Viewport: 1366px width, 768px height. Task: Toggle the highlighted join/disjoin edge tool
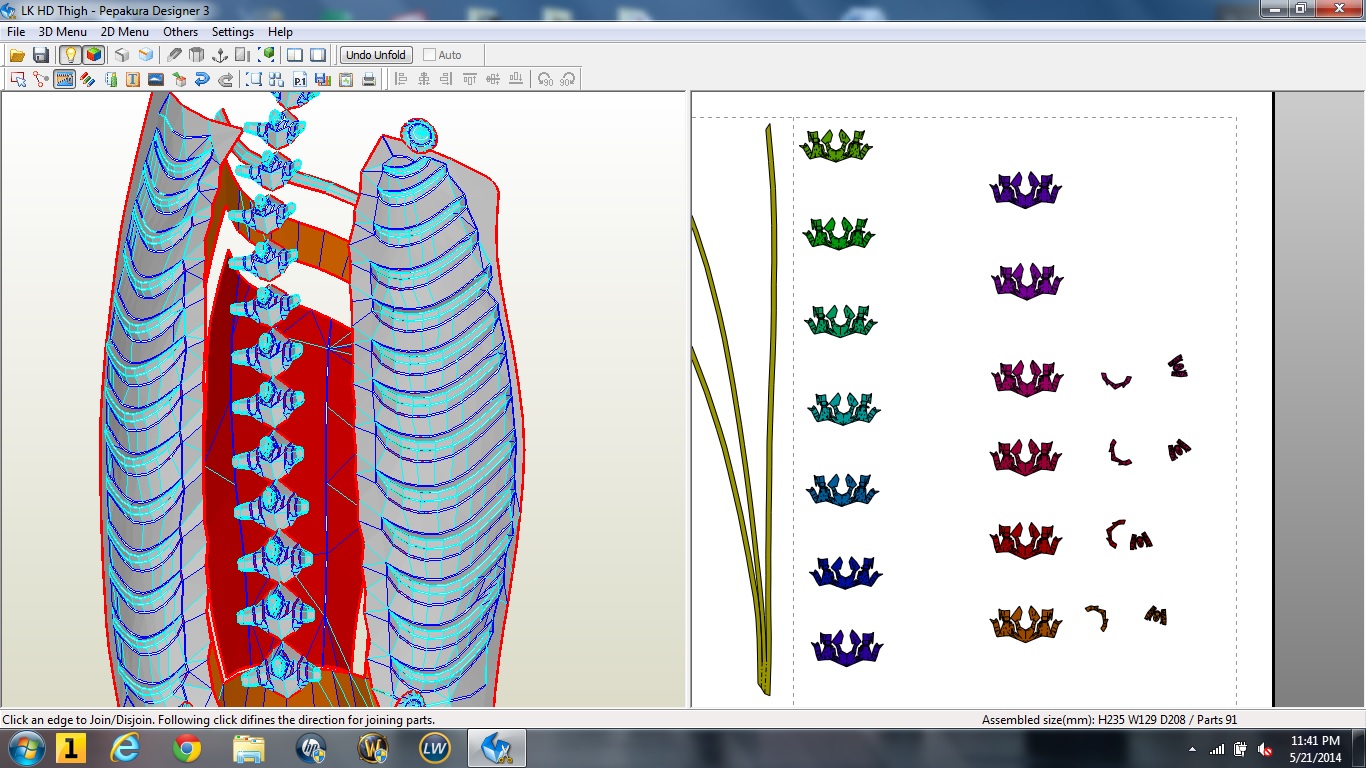(65, 79)
